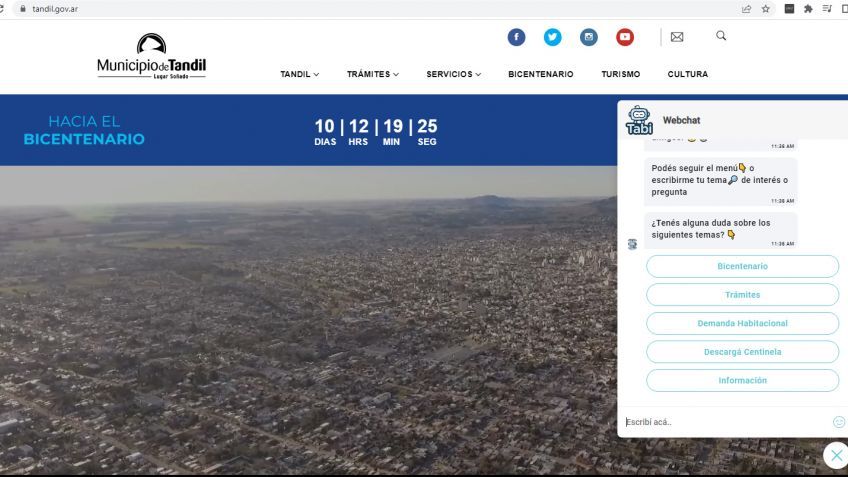Click the countdown timer display
Image resolution: width=848 pixels, height=477 pixels.
376,132
